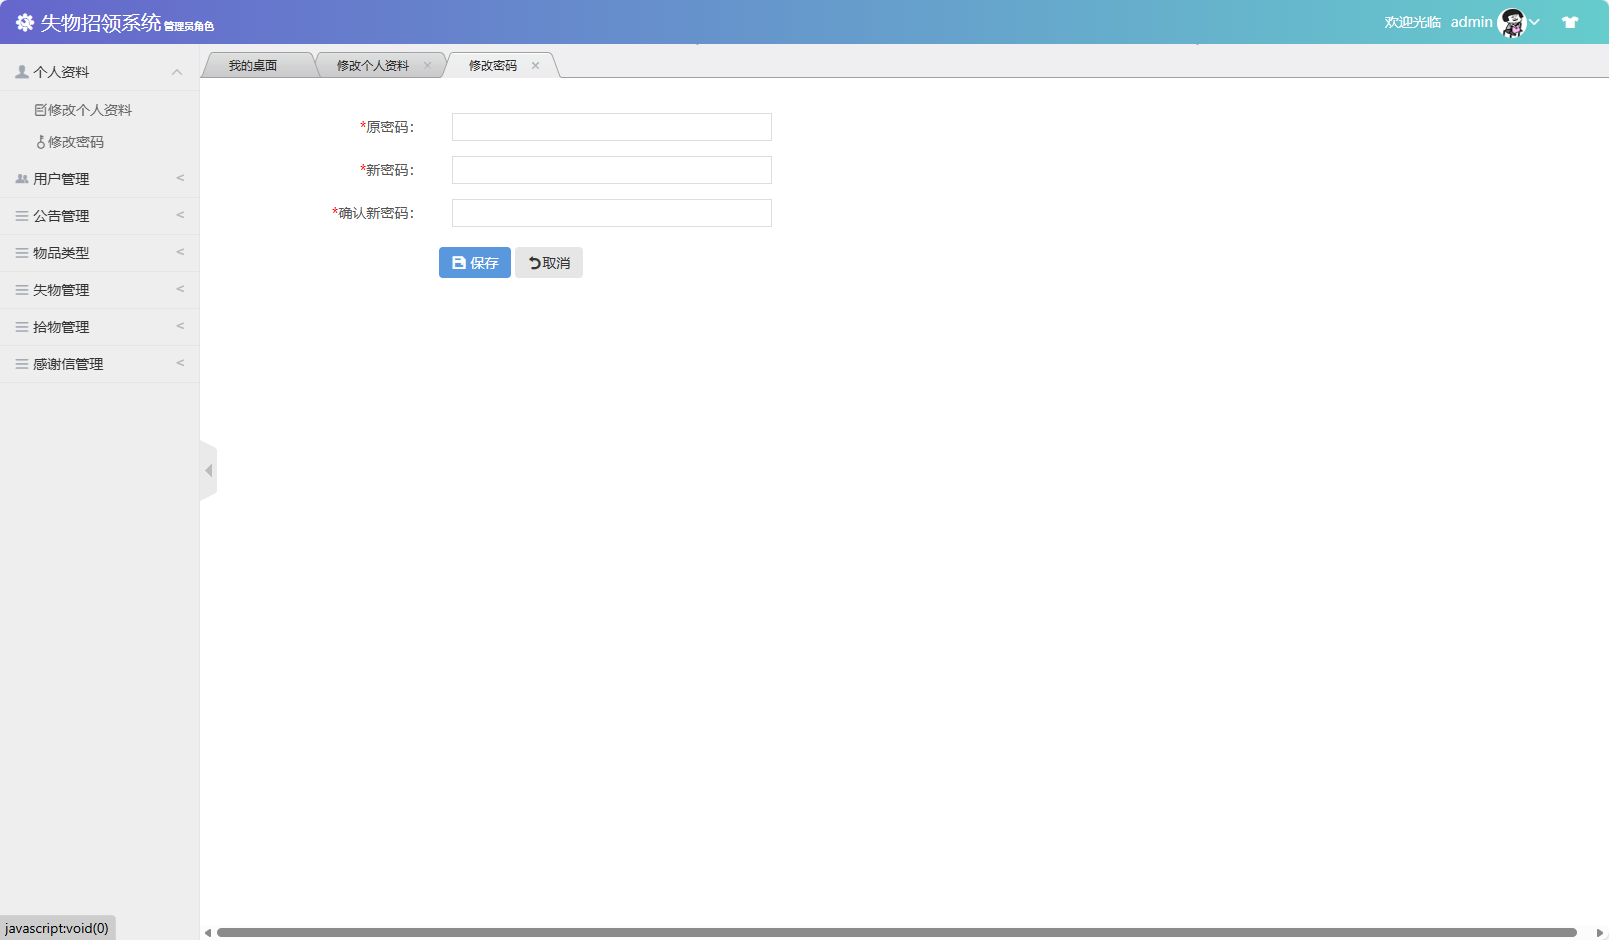Screen dimensions: 1609x940
Task: Click the horizontal scrollbar at the bottom
Action: click(897, 933)
